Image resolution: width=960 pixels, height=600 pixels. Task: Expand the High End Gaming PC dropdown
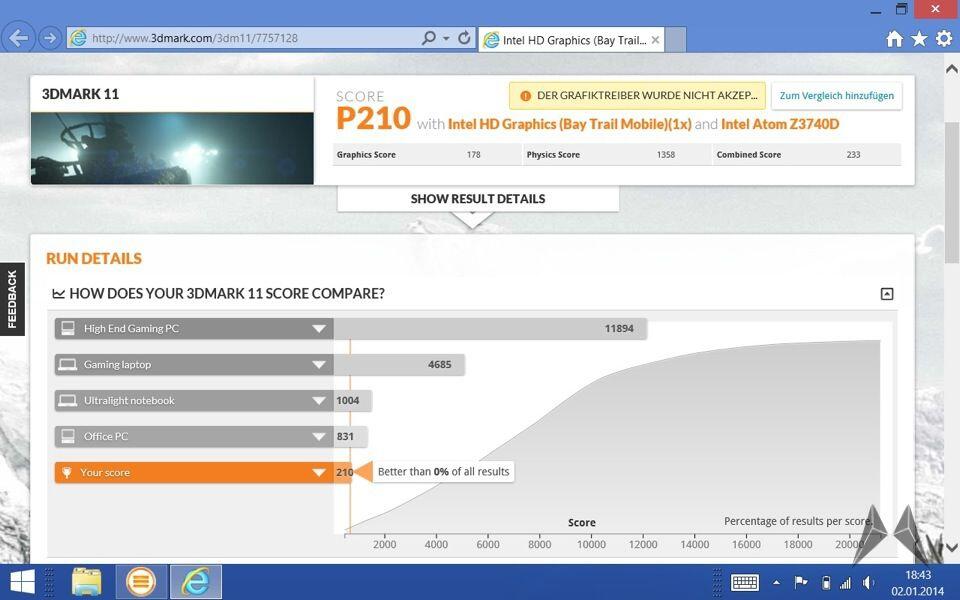pyautogui.click(x=319, y=329)
